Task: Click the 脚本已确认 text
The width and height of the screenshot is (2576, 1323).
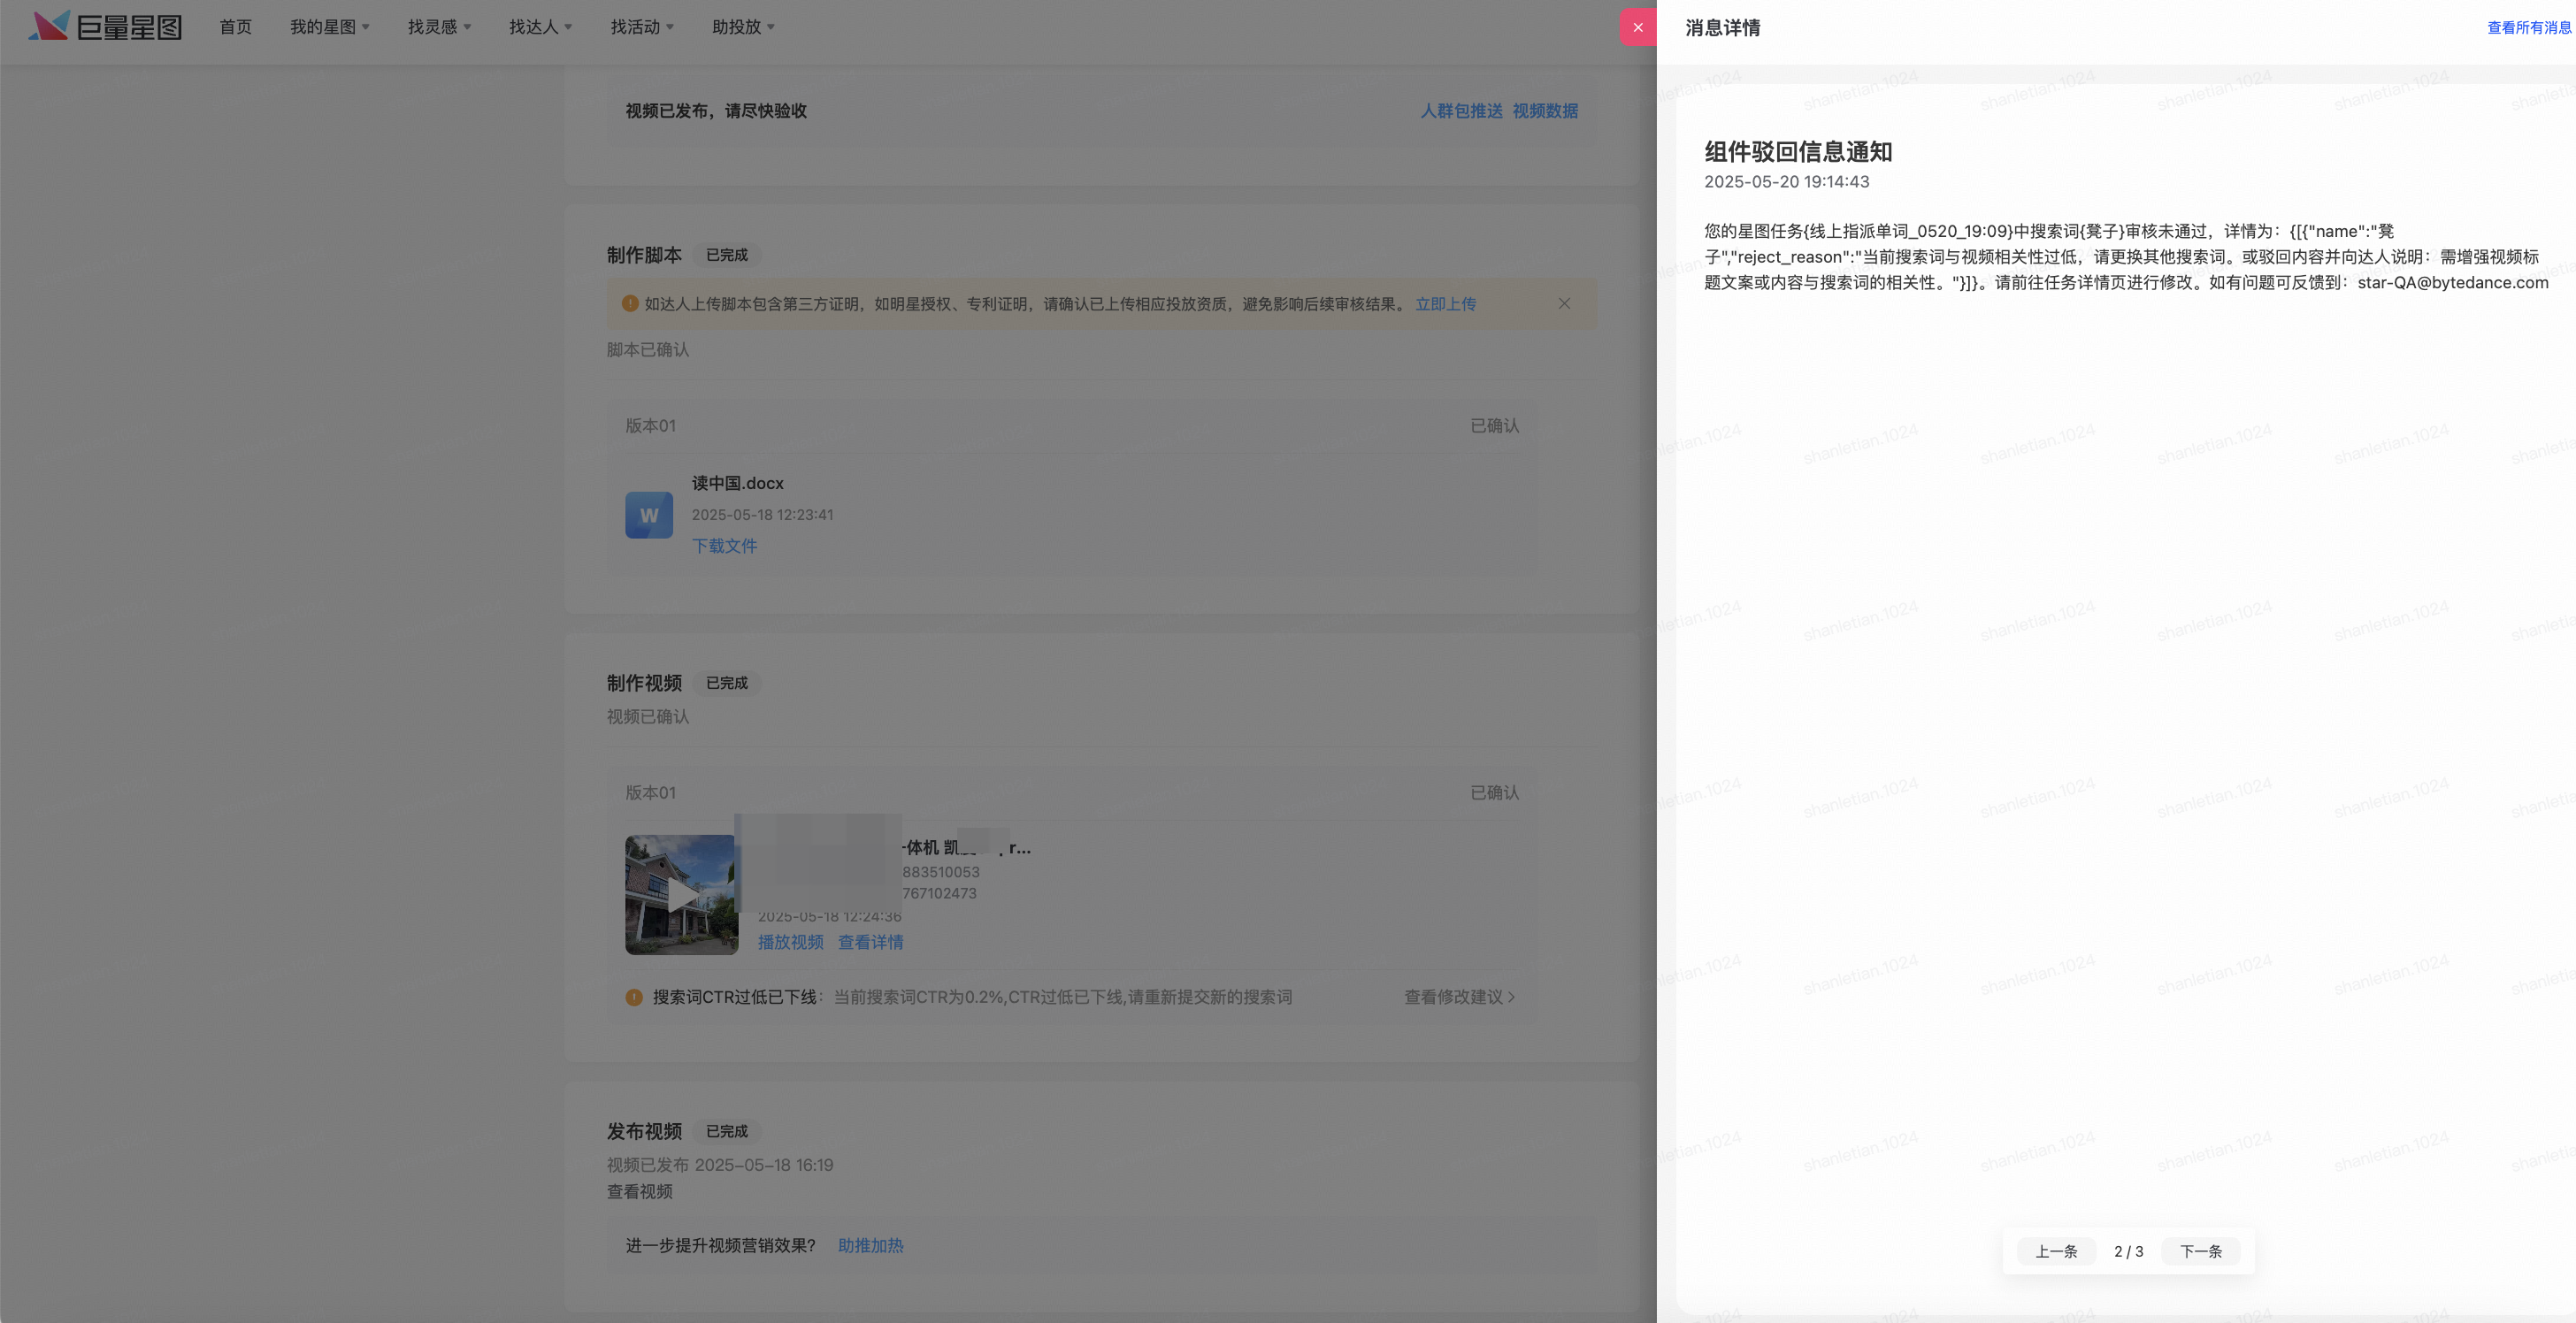Action: click(x=648, y=350)
